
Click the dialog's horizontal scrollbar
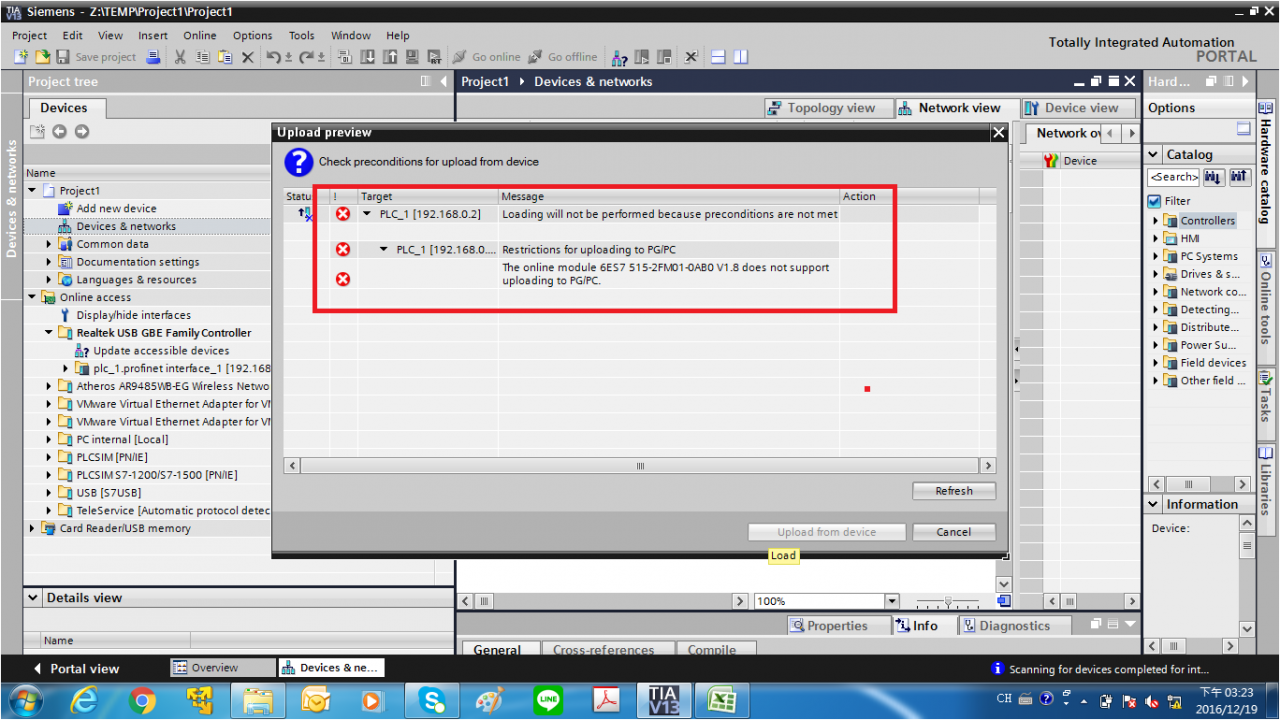(640, 466)
